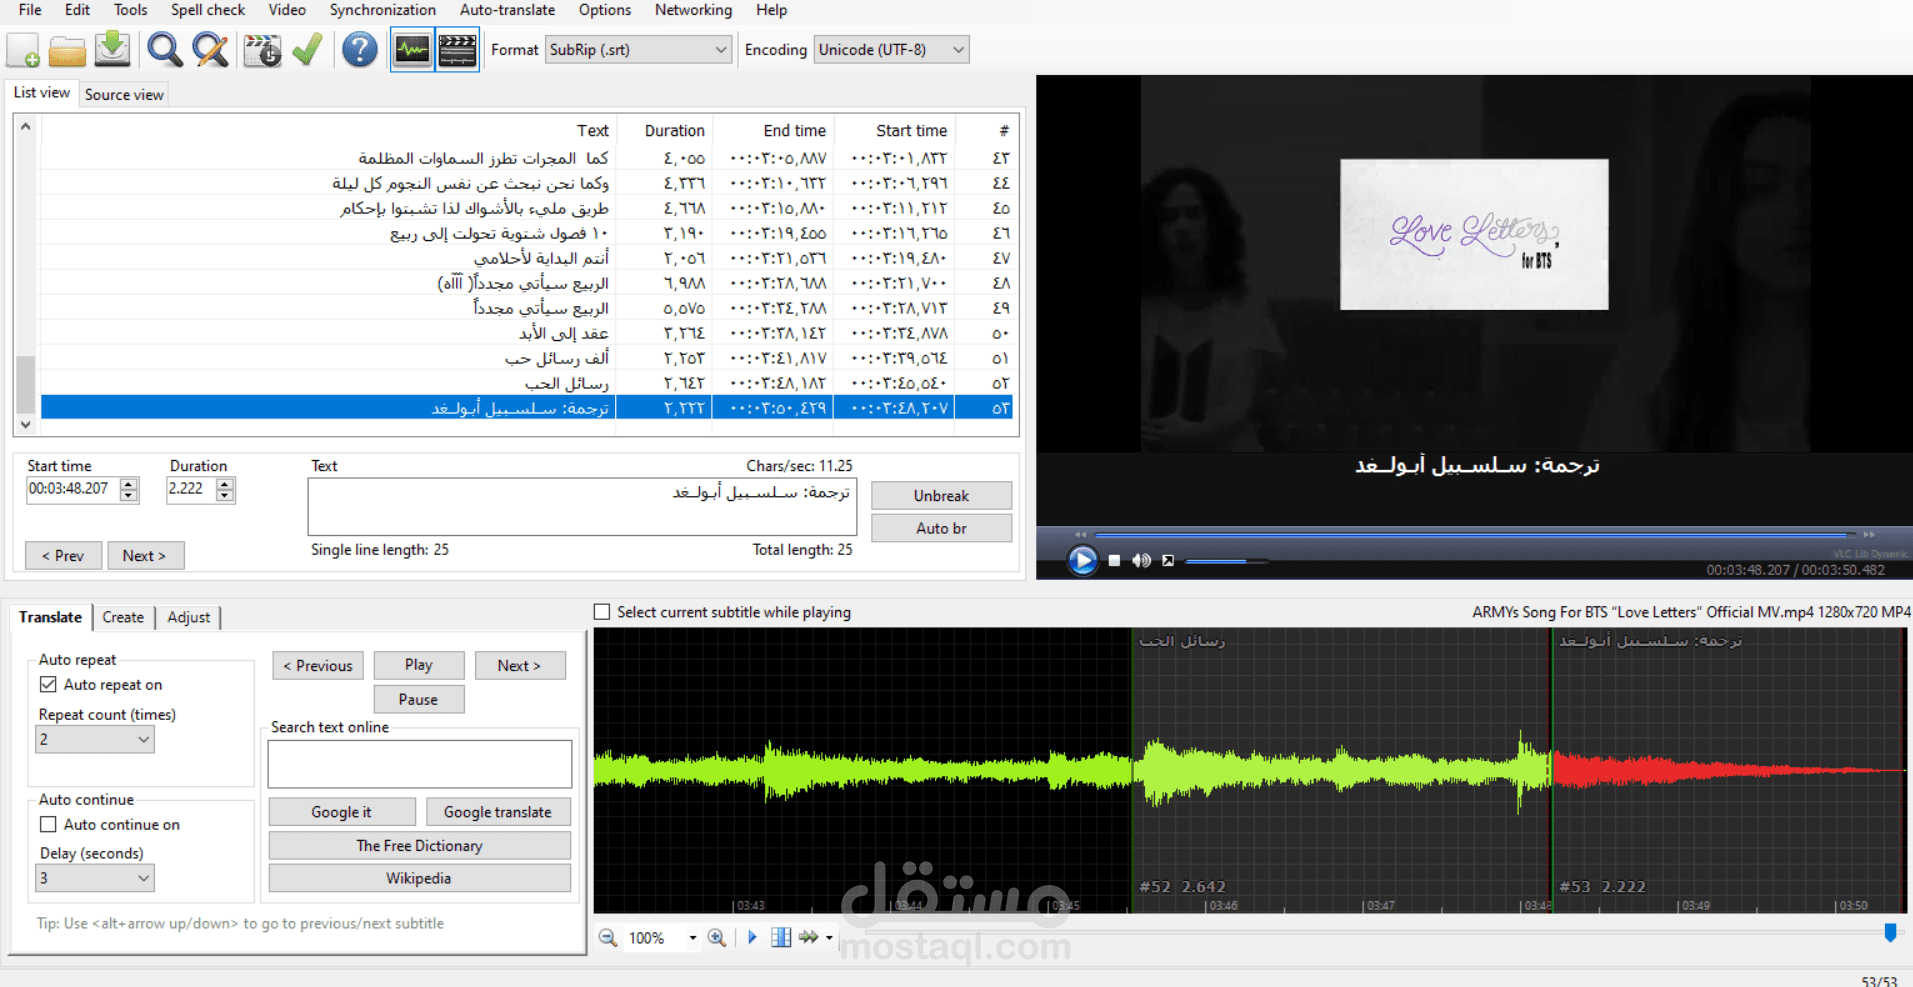Click rewind icon above video seek bar
This screenshot has width=1913, height=987.
1080,534
